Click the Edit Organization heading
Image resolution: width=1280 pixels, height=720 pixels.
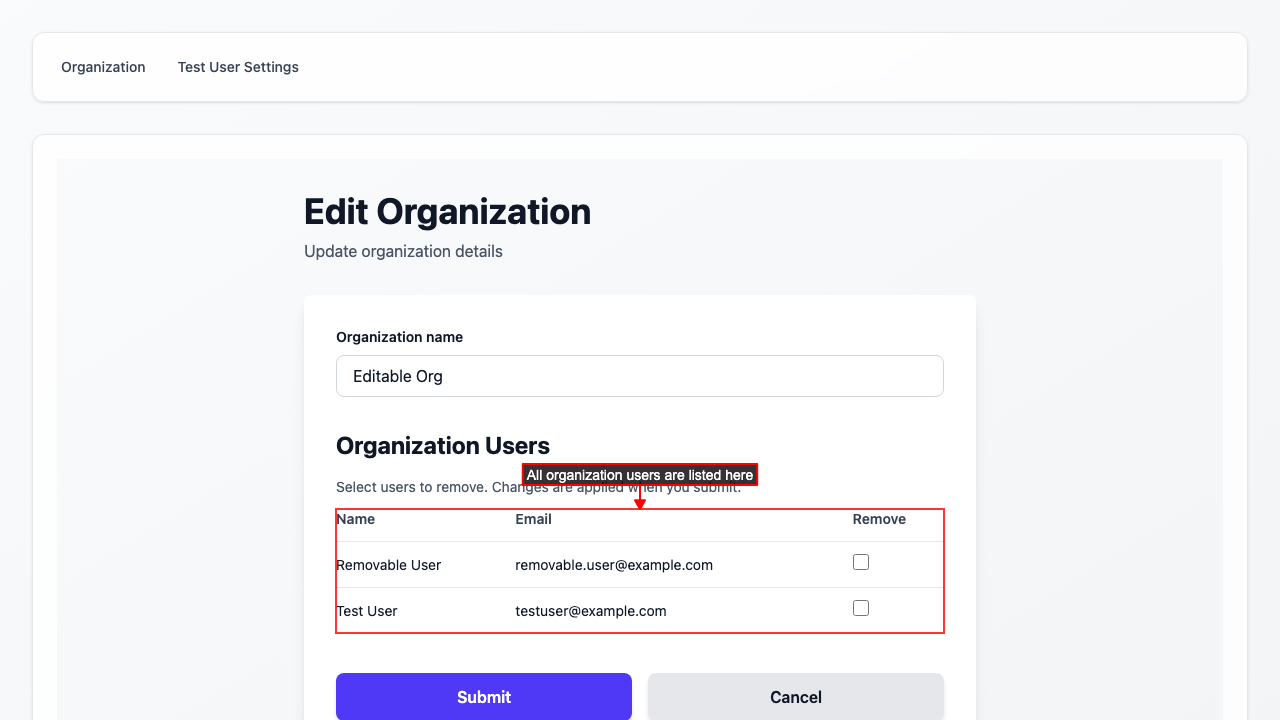(447, 212)
